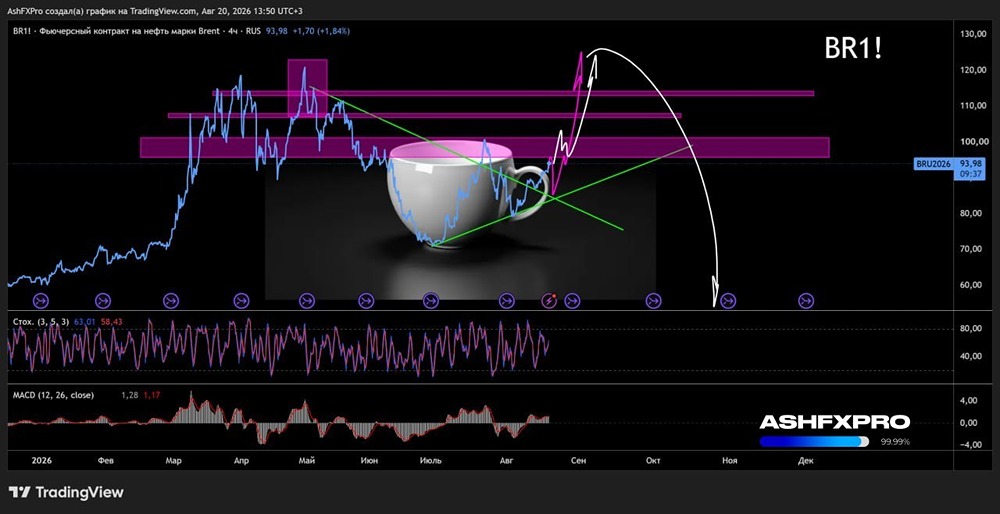
Task: Open the event marker above the Ноя label
Action: 728,300
